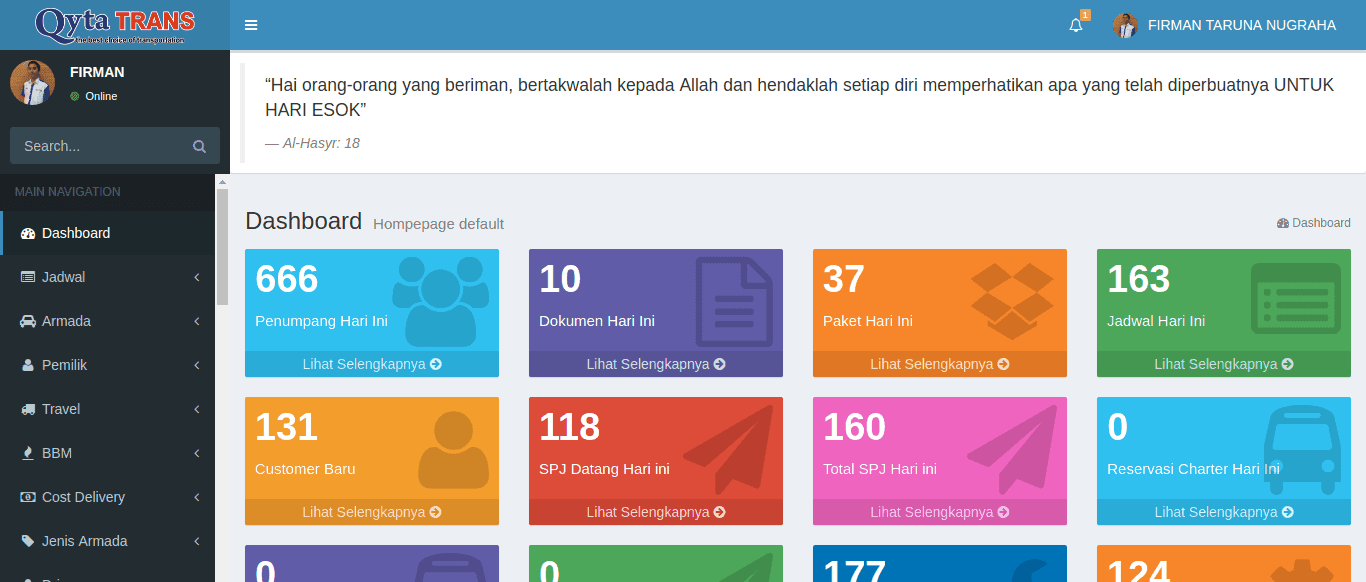
Task: Expand the Cost Delivery submenu
Action: pyautogui.click(x=107, y=497)
